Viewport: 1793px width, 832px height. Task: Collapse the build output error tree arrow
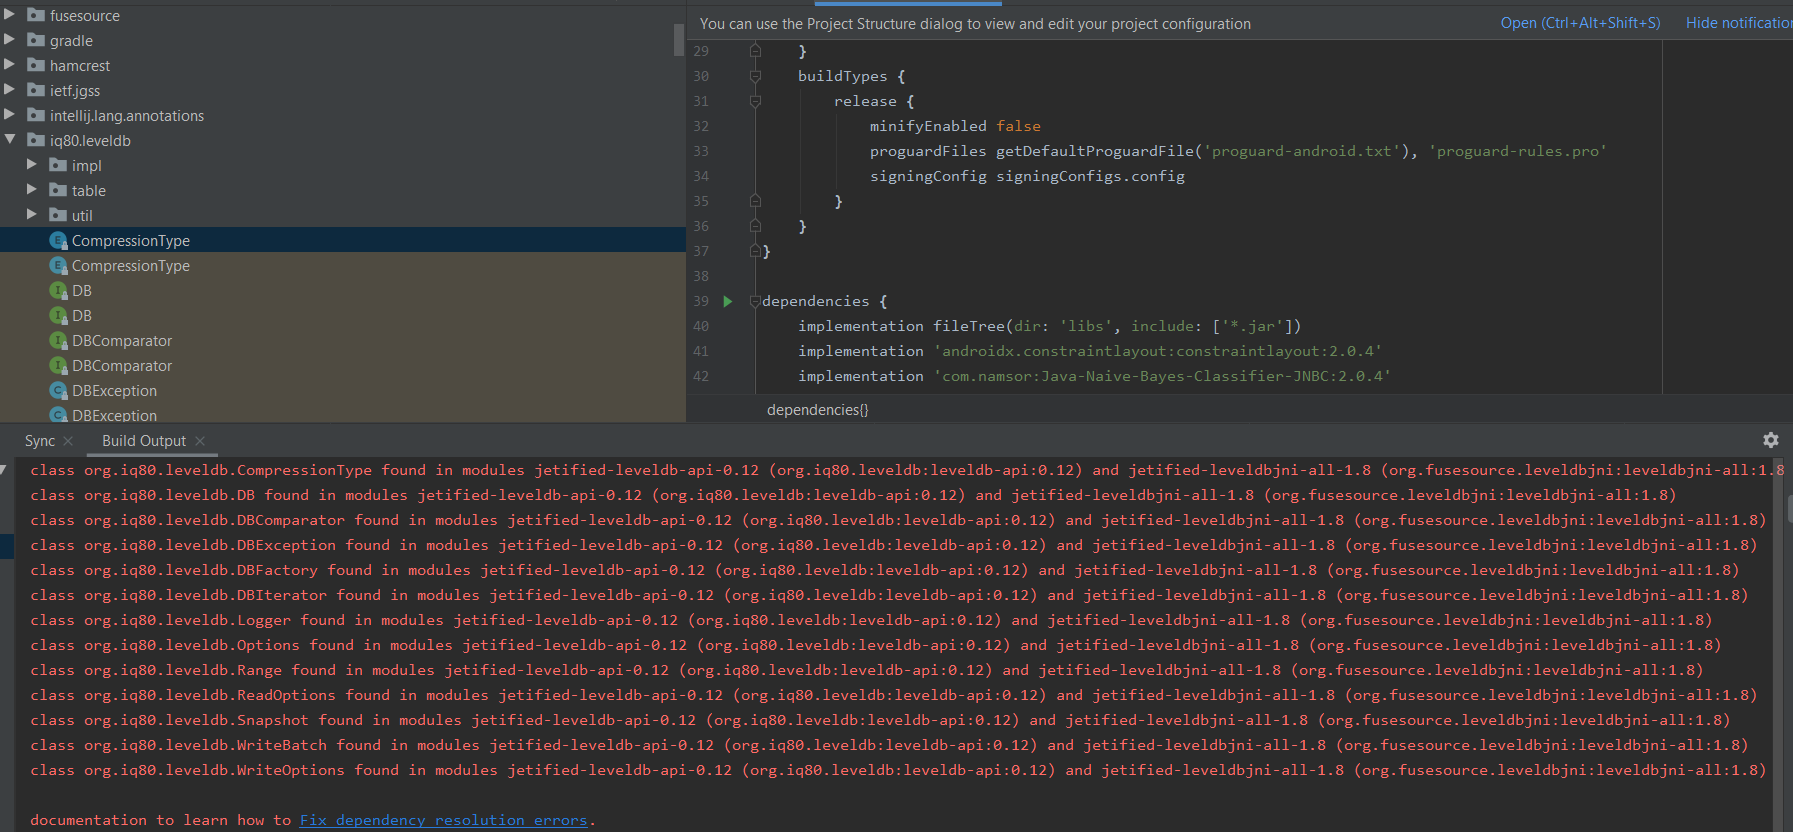[x=4, y=469]
